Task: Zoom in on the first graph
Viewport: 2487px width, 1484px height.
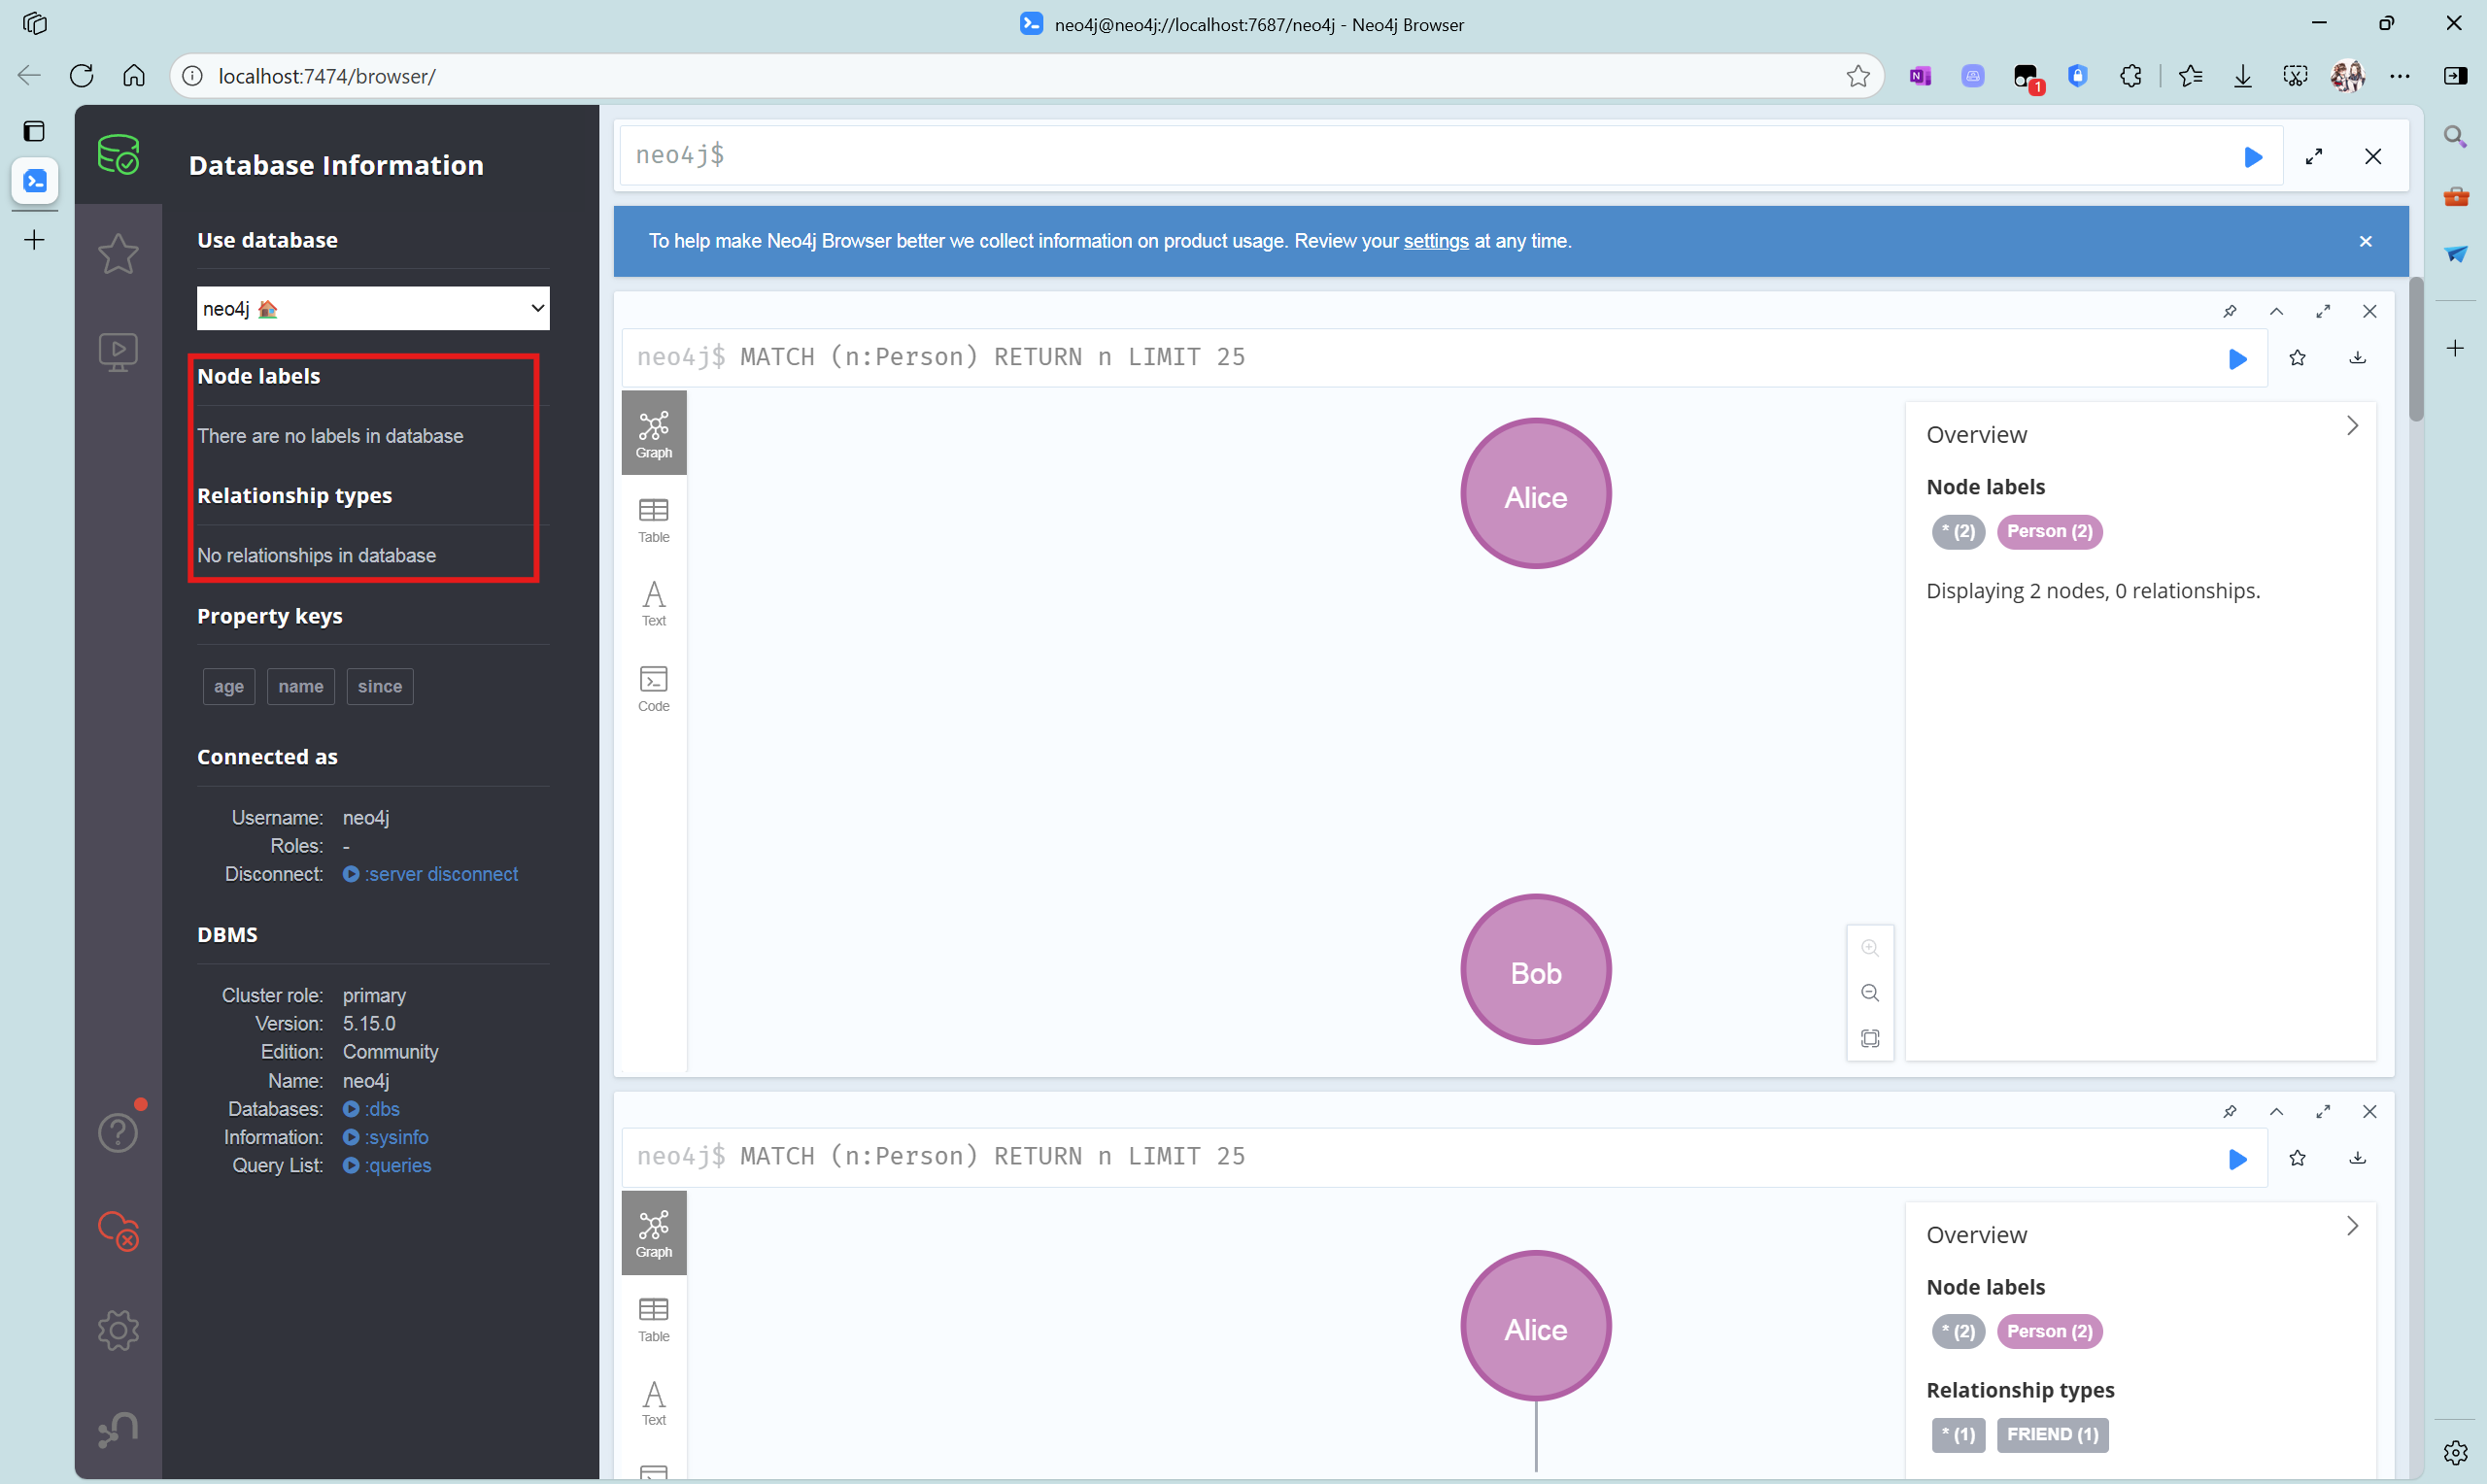Action: pyautogui.click(x=1869, y=948)
